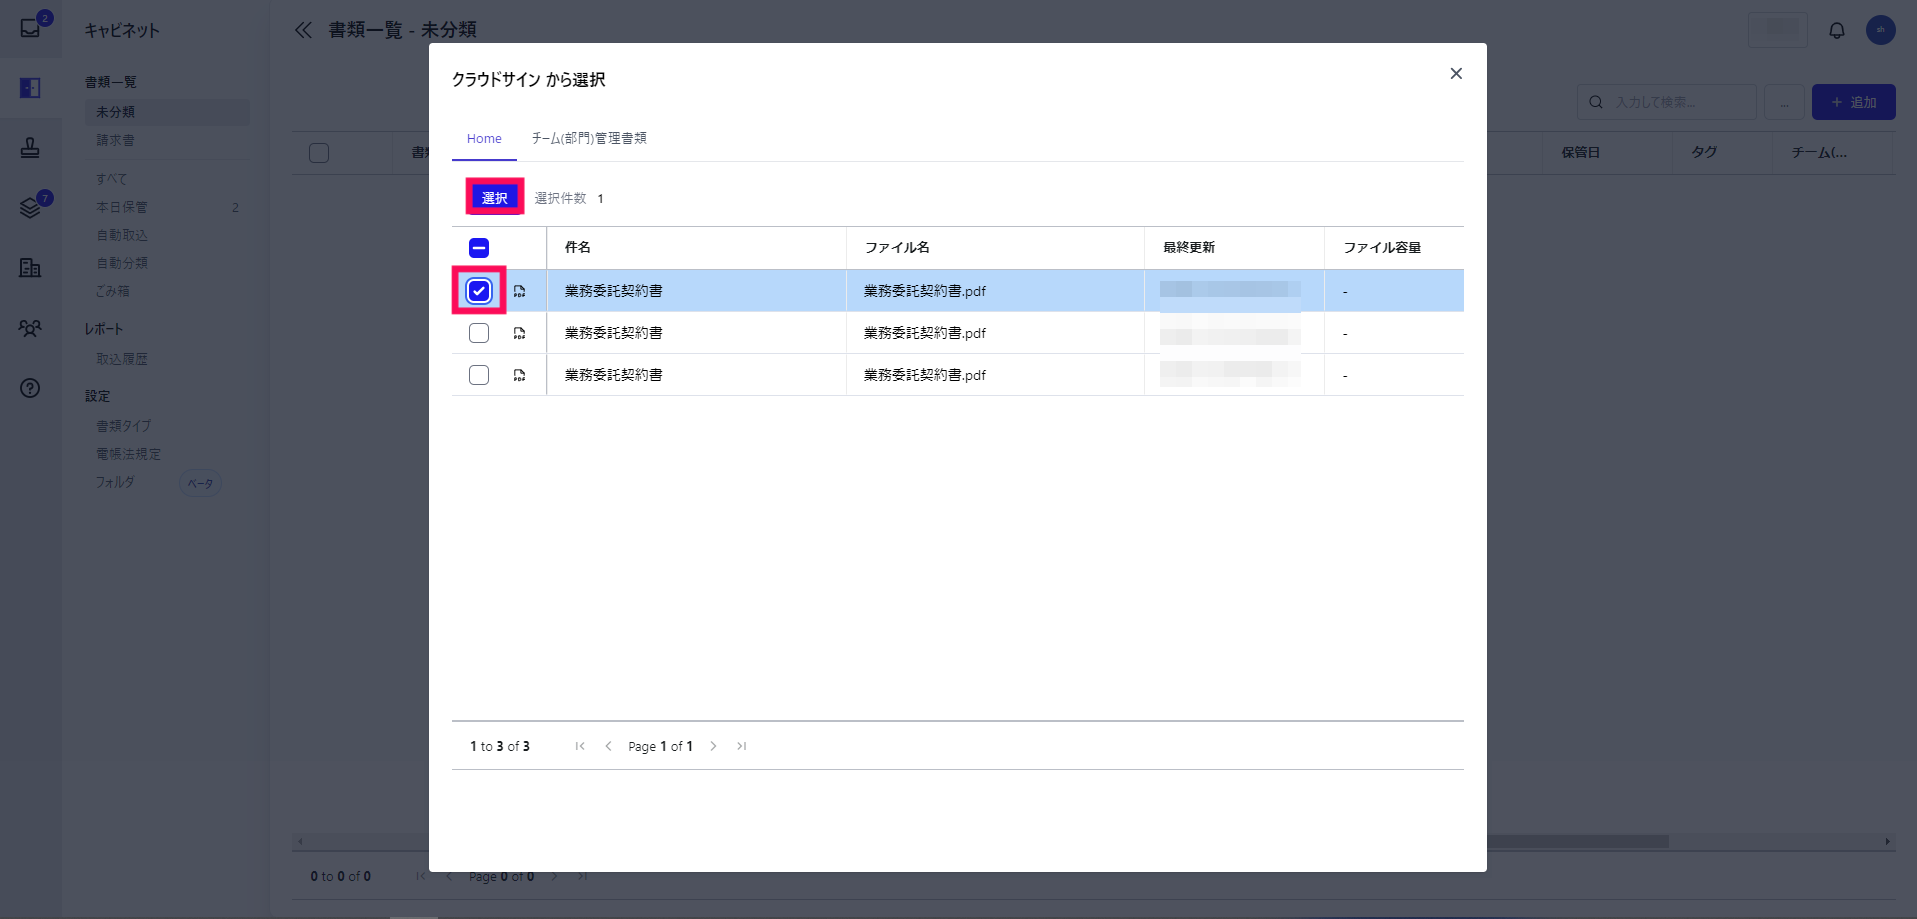Click the ellipsis button beside search
The width and height of the screenshot is (1917, 919).
click(x=1784, y=102)
